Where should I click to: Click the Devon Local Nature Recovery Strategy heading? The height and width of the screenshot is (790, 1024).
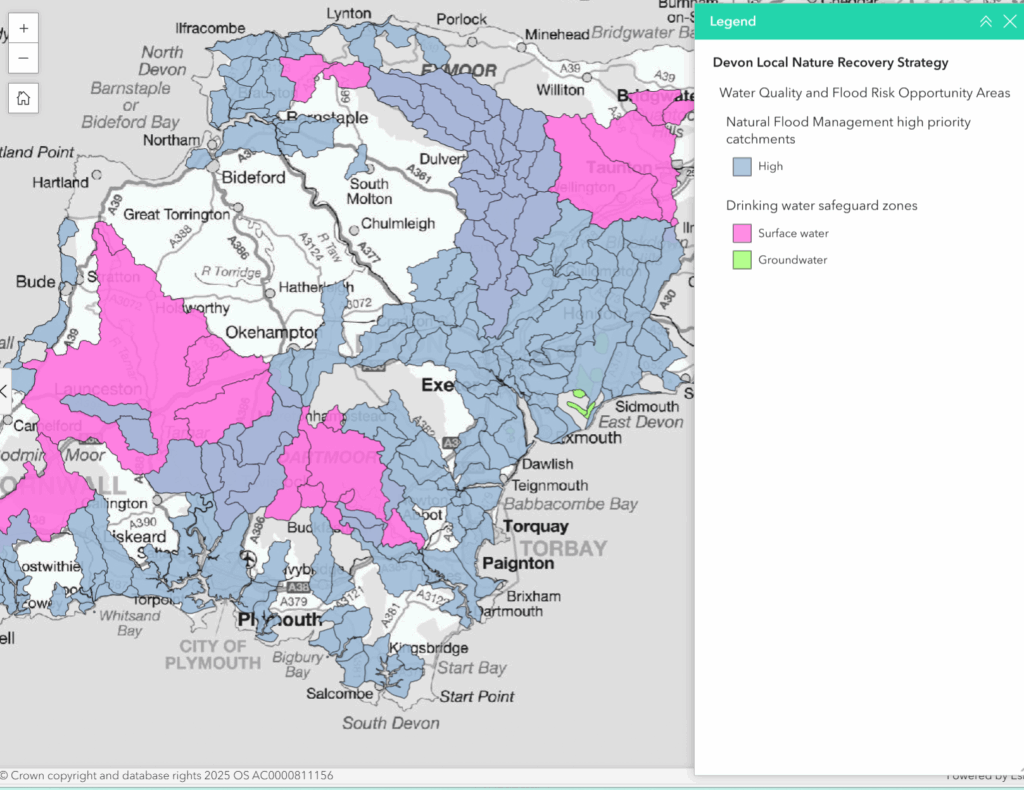[830, 63]
